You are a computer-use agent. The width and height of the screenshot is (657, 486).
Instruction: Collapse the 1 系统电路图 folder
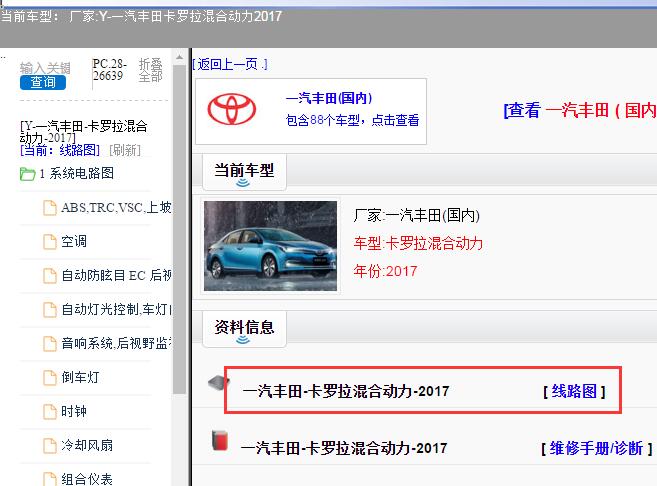[x=77, y=173]
